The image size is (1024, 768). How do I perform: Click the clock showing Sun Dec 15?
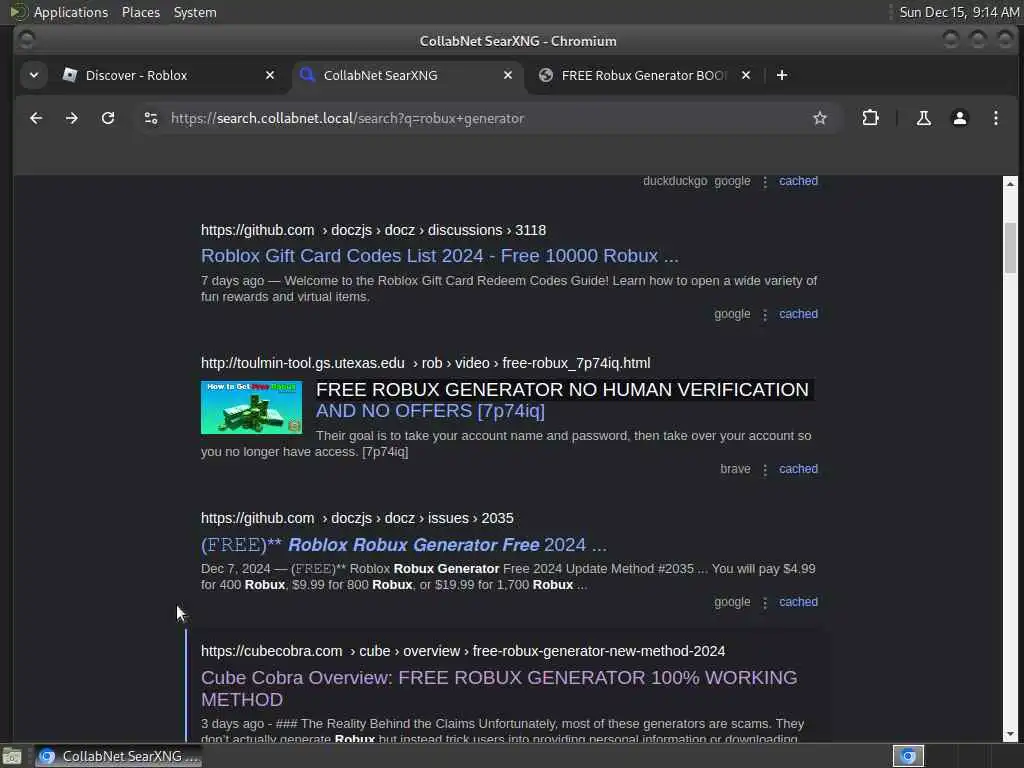958,12
